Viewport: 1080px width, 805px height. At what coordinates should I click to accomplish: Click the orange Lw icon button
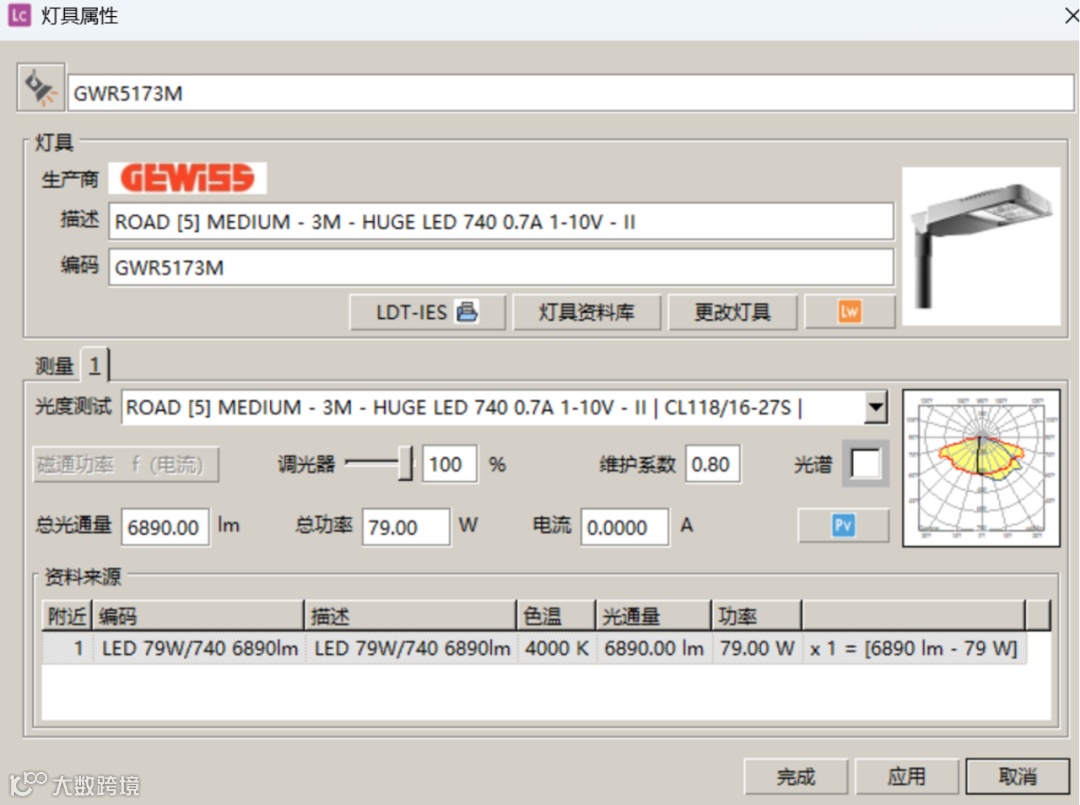[x=850, y=312]
